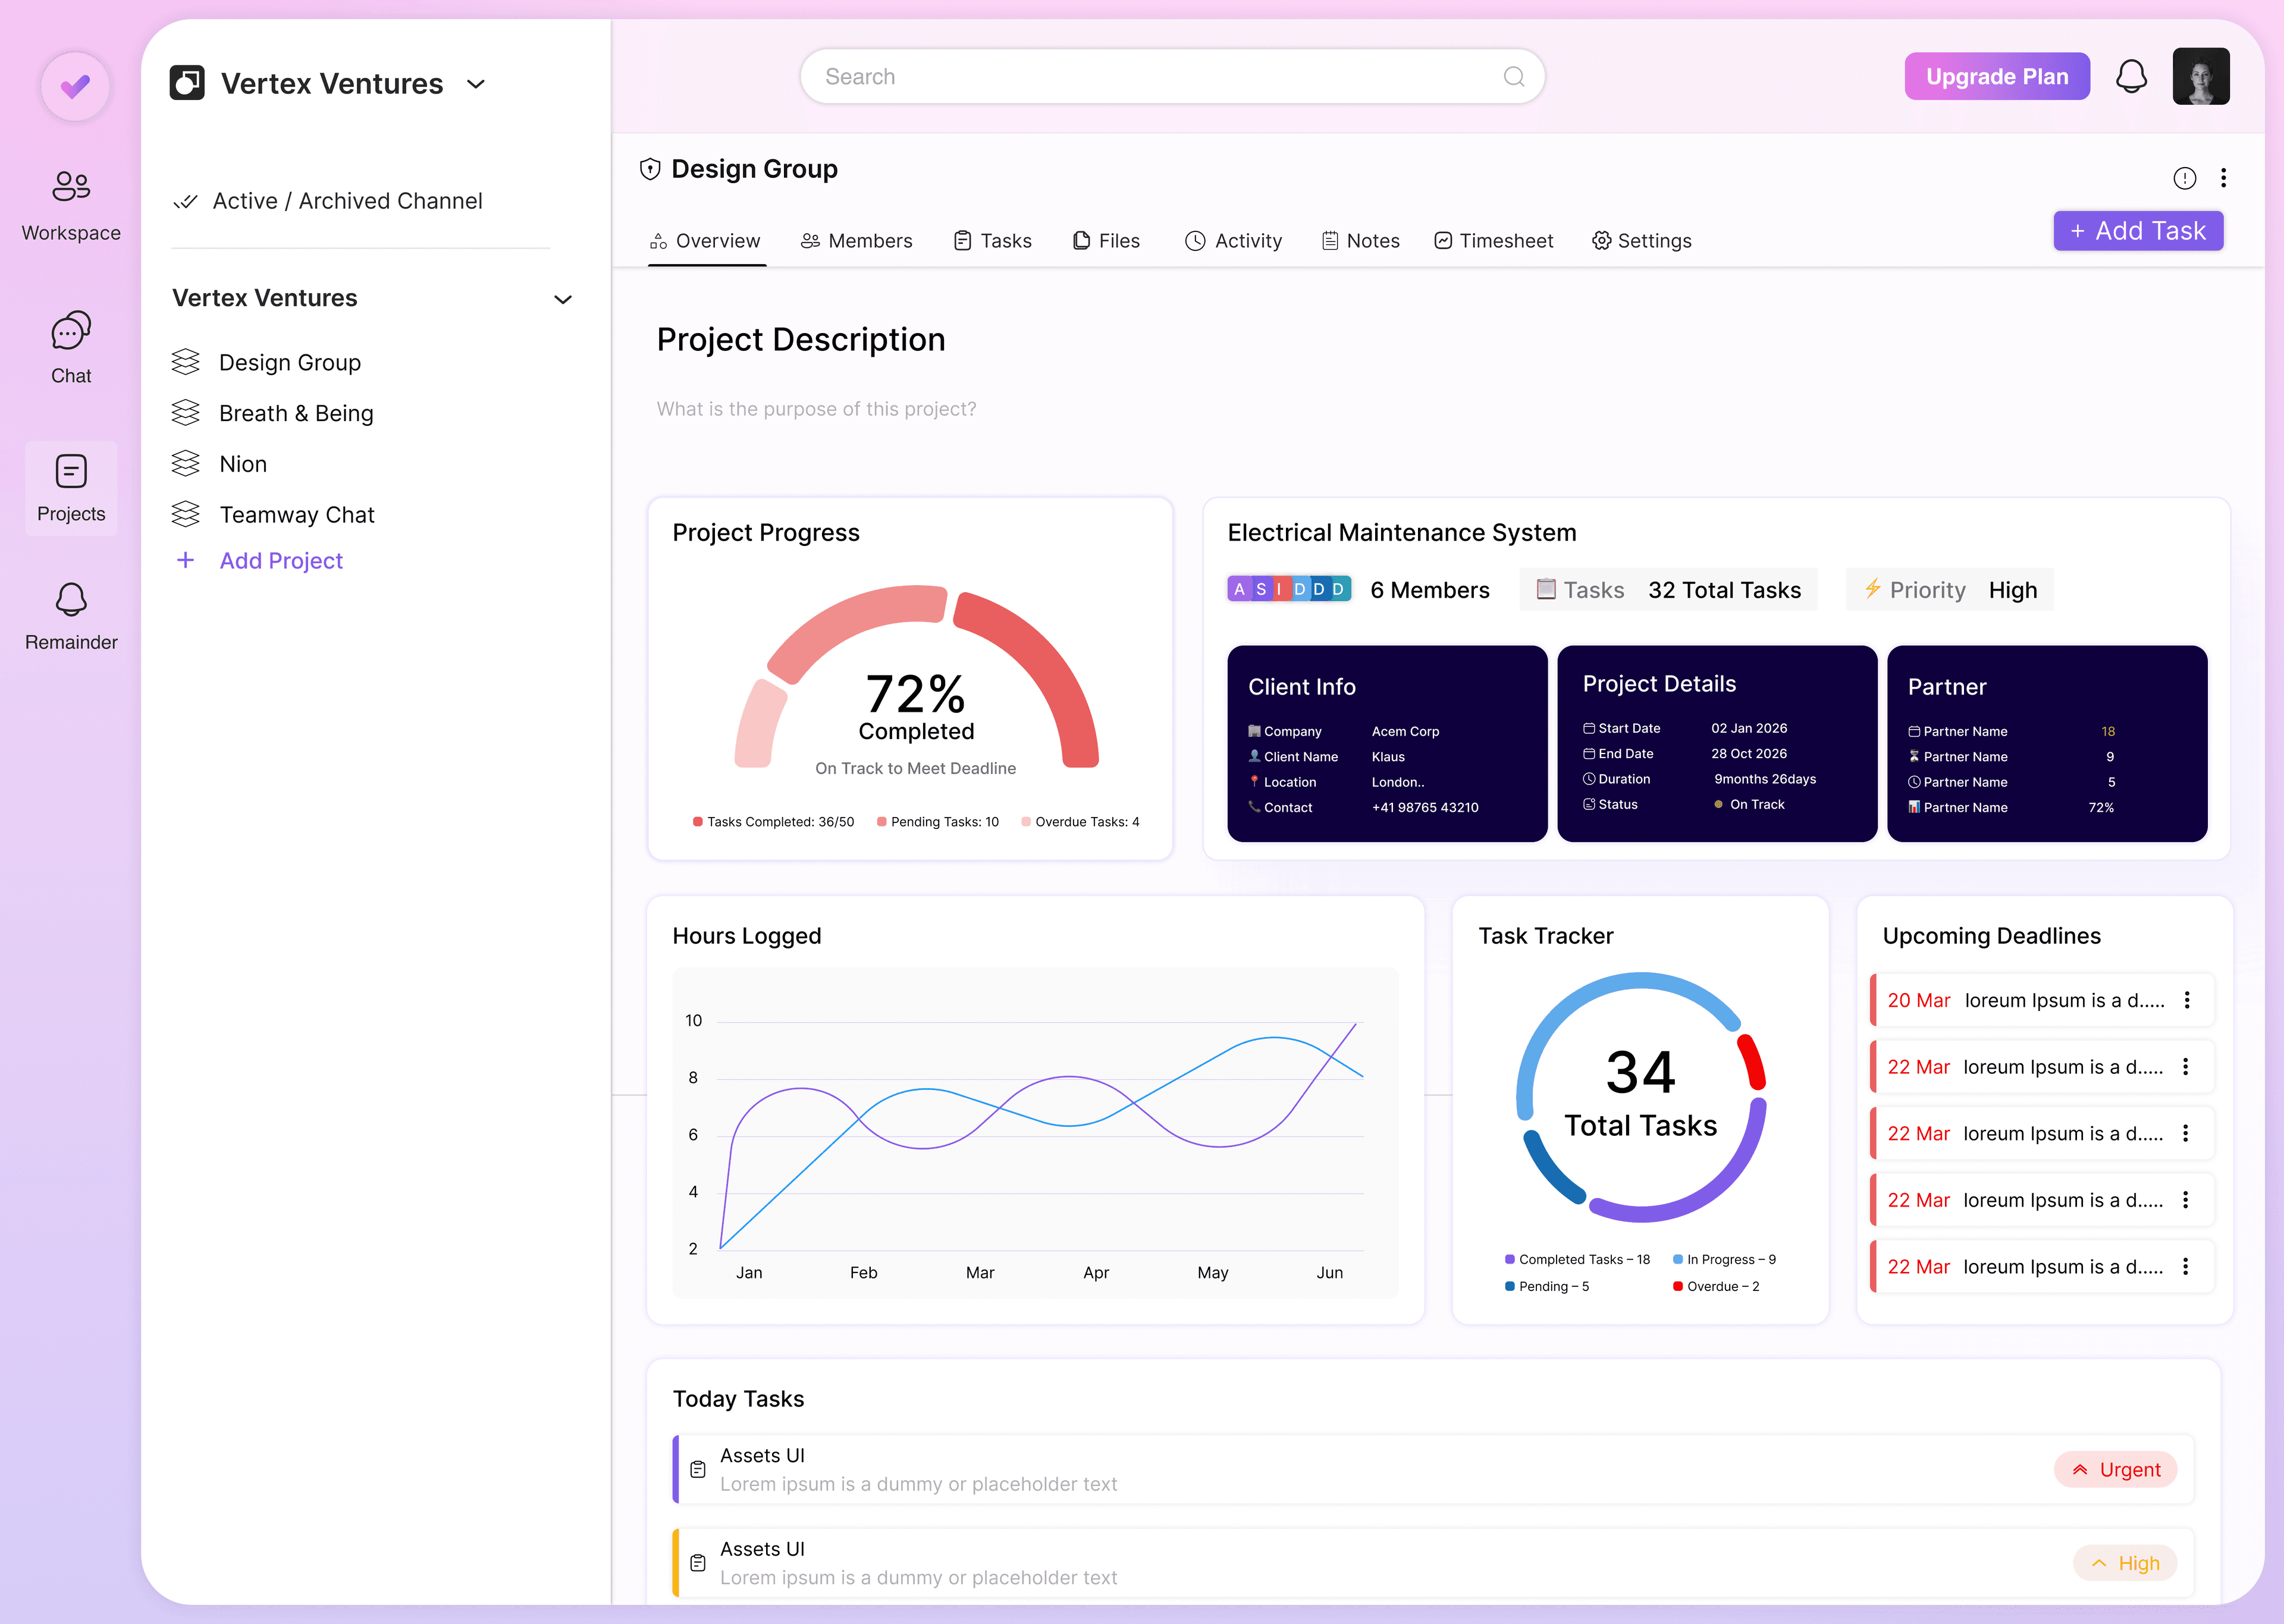Image resolution: width=2284 pixels, height=1624 pixels.
Task: Click into the Search field
Action: (x=1172, y=77)
